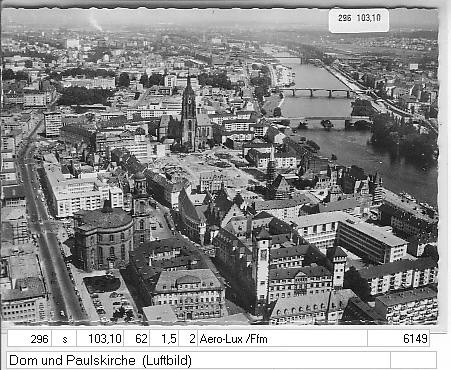Select the "1,5" value field

[164, 339]
